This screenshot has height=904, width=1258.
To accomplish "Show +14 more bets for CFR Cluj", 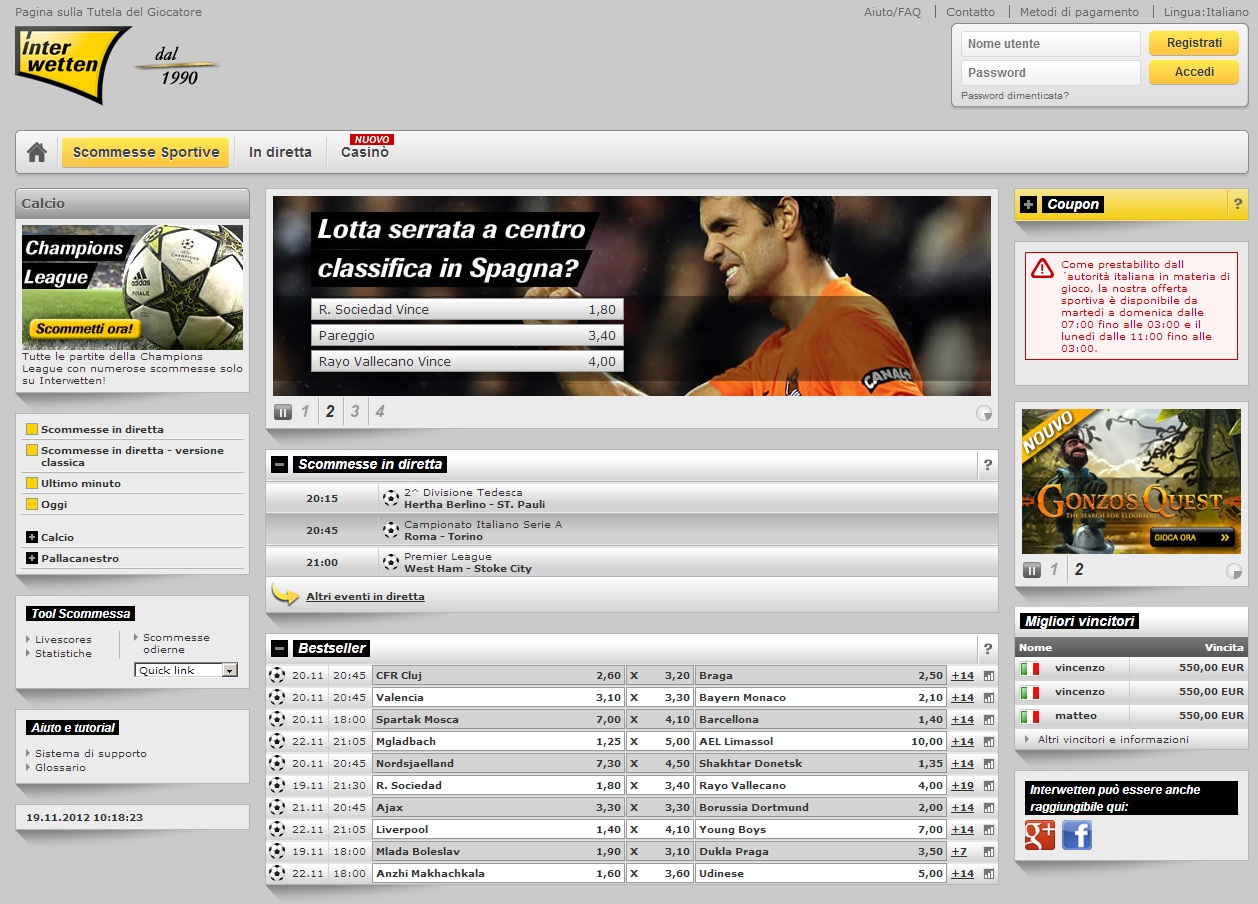I will 962,676.
